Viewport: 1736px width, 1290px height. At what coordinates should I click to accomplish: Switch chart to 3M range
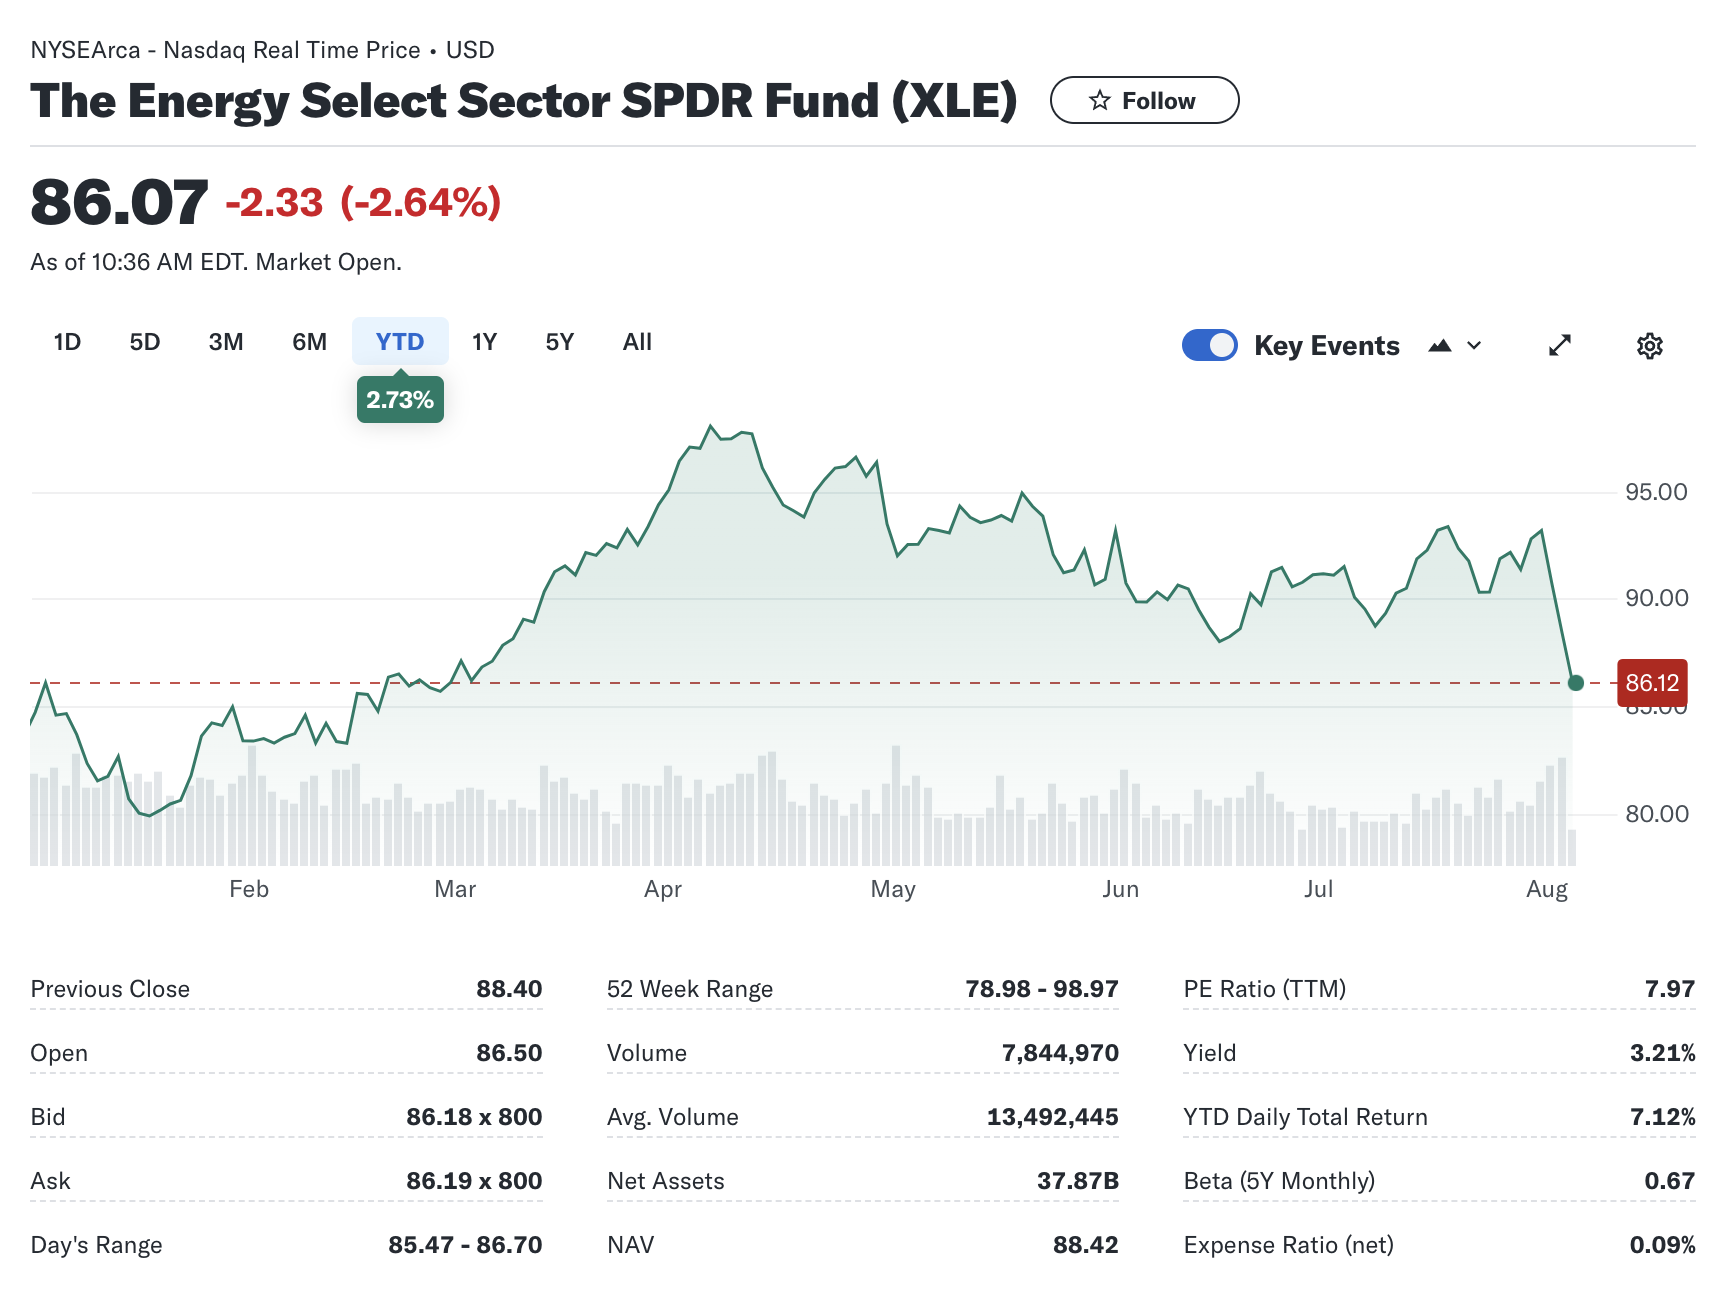[226, 342]
